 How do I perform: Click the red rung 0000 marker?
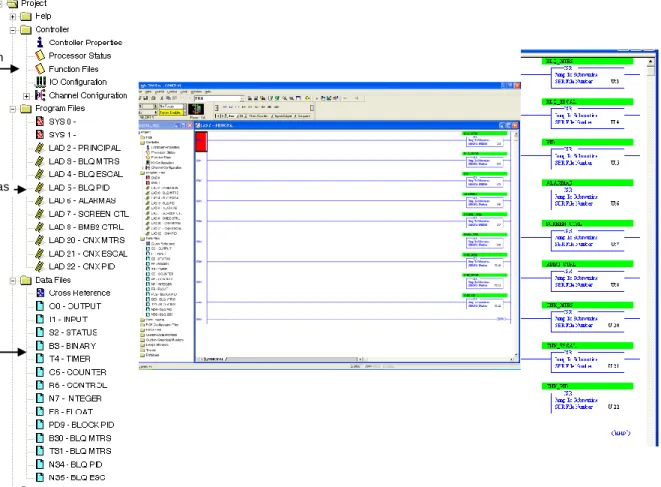pos(201,142)
